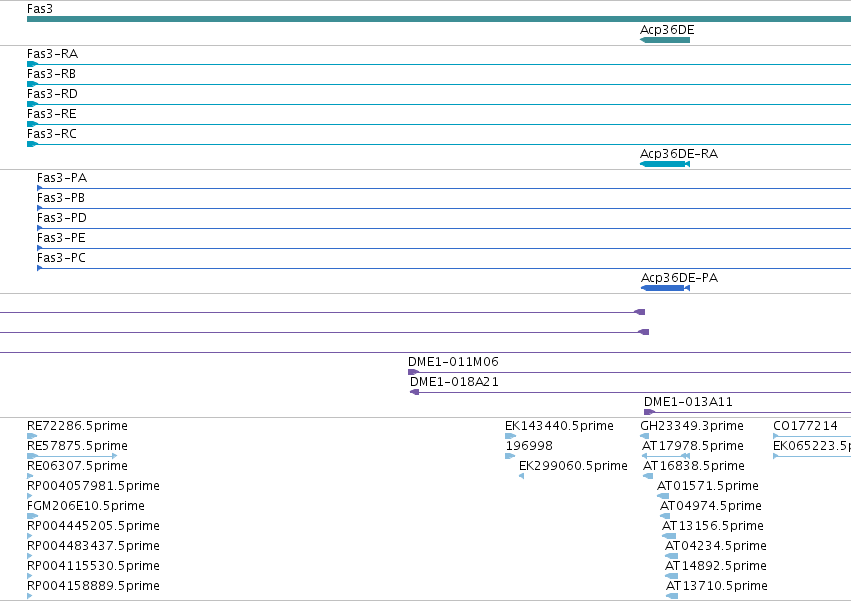The height and width of the screenshot is (601, 851).
Task: Click the DME1-011M06 clone start glyph
Action: (413, 372)
